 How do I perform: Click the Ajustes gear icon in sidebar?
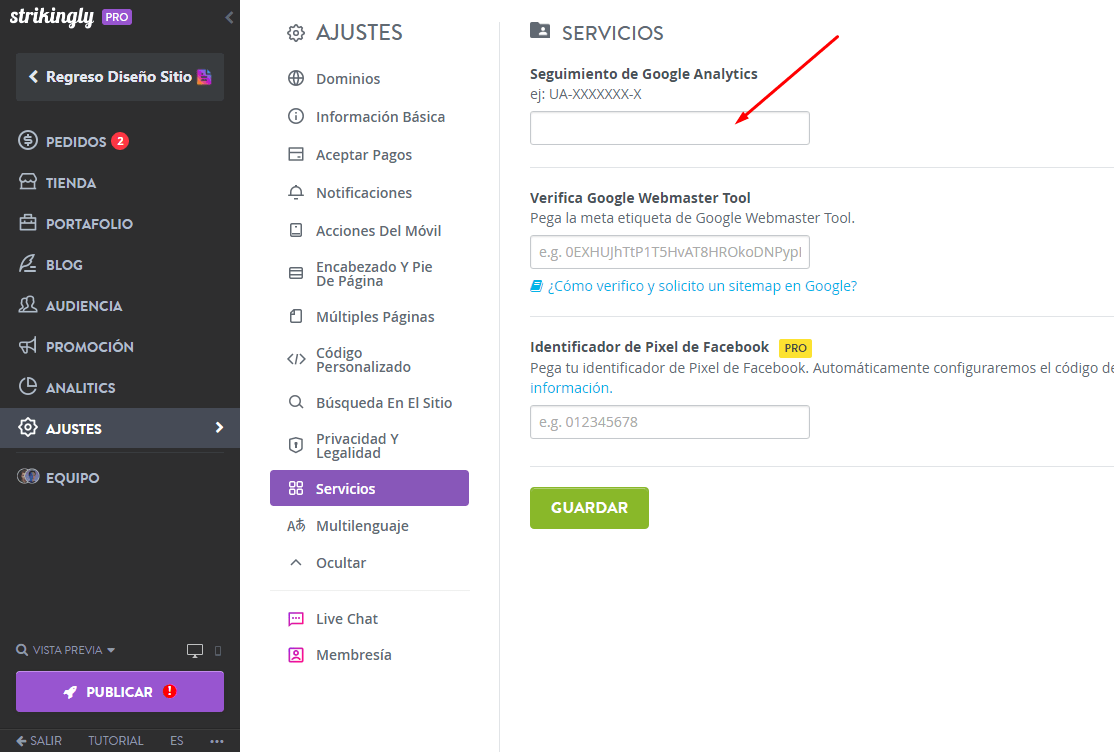pyautogui.click(x=28, y=428)
